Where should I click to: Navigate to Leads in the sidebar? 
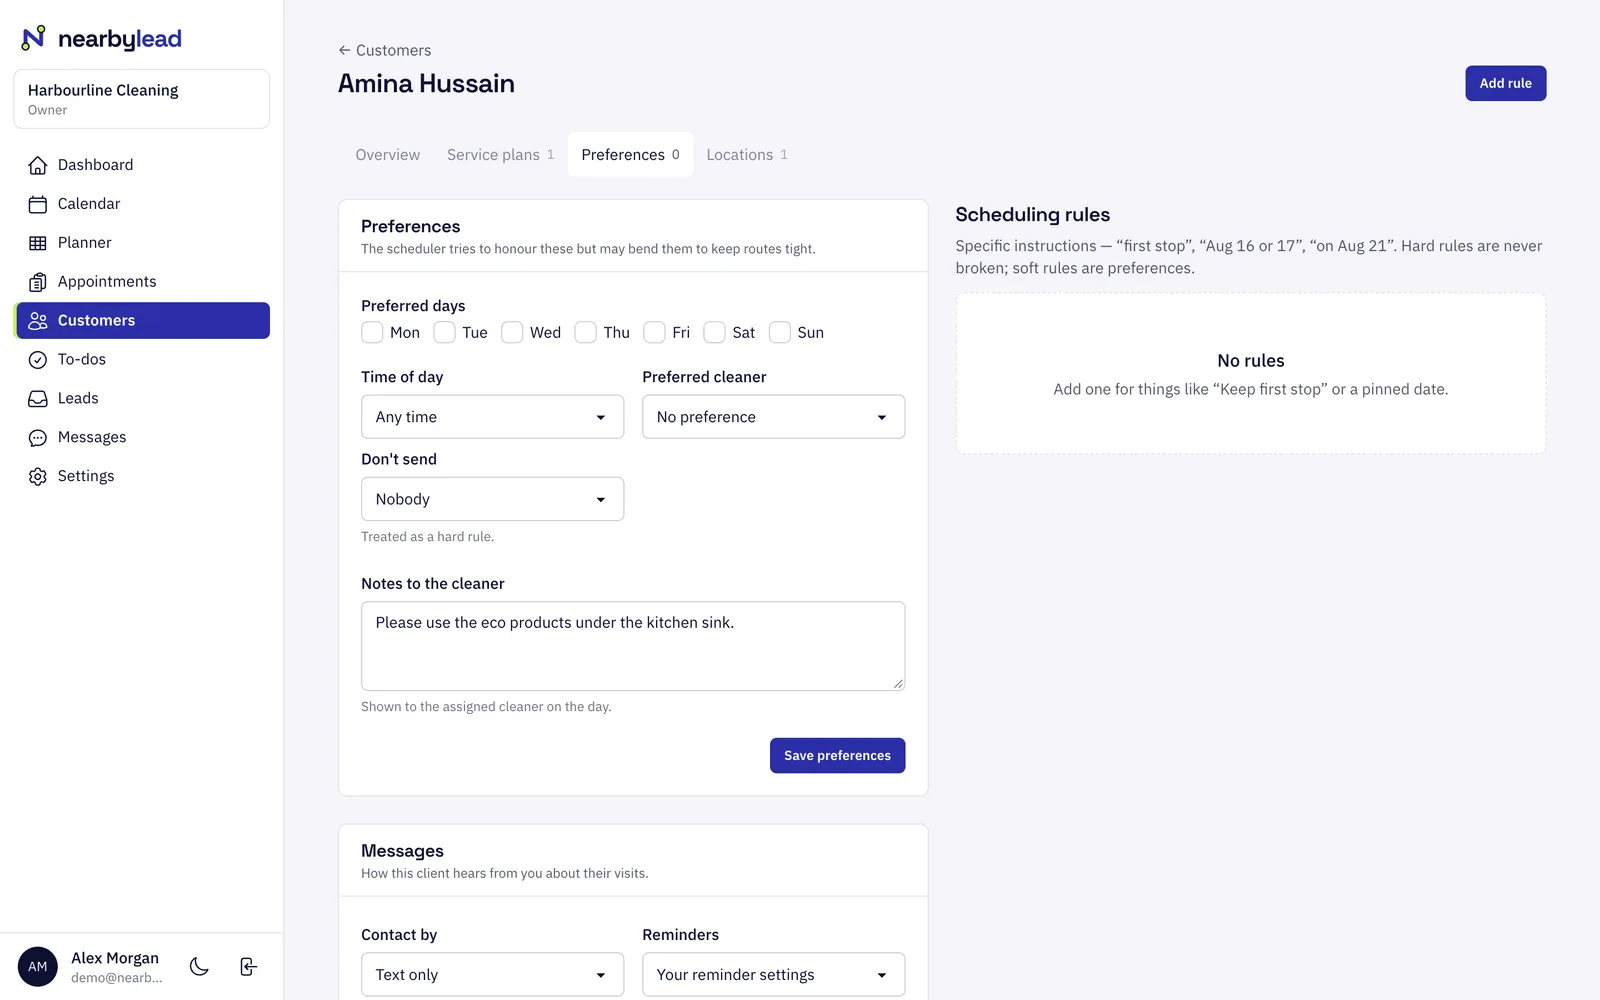click(142, 399)
